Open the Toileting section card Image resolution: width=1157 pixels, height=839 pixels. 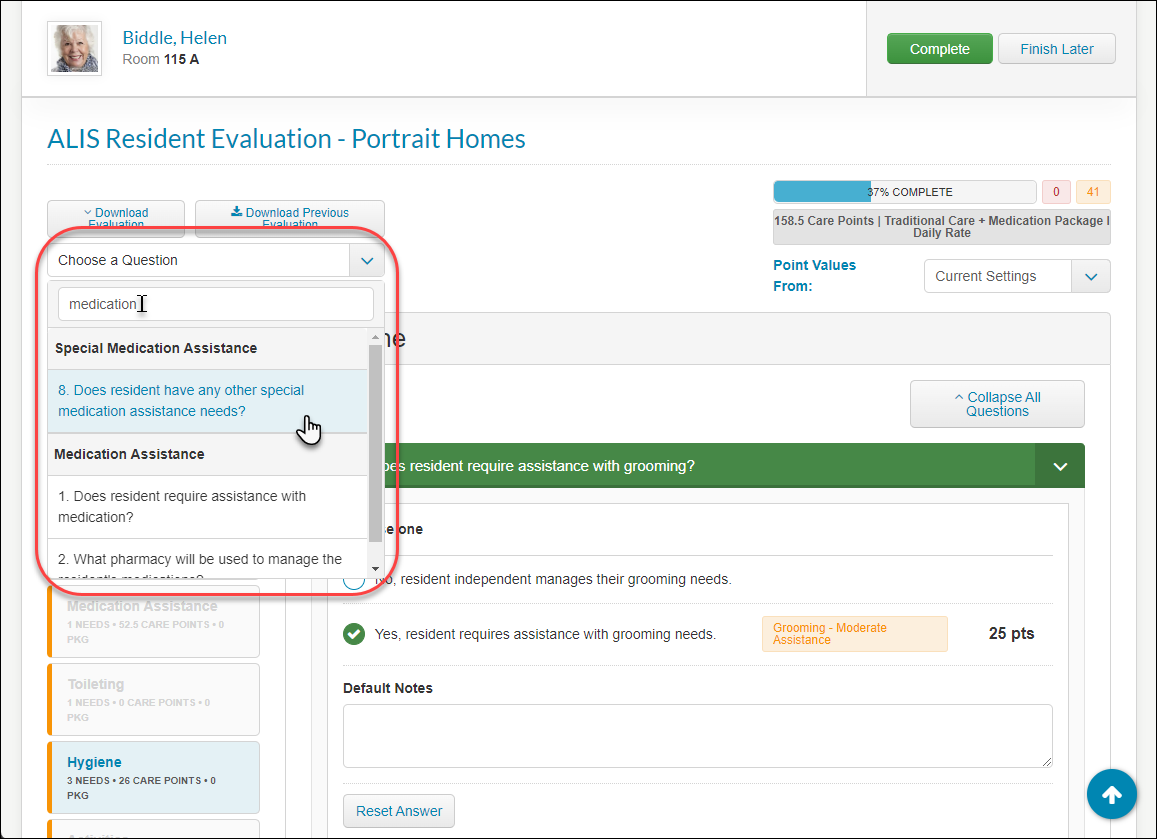(x=153, y=700)
